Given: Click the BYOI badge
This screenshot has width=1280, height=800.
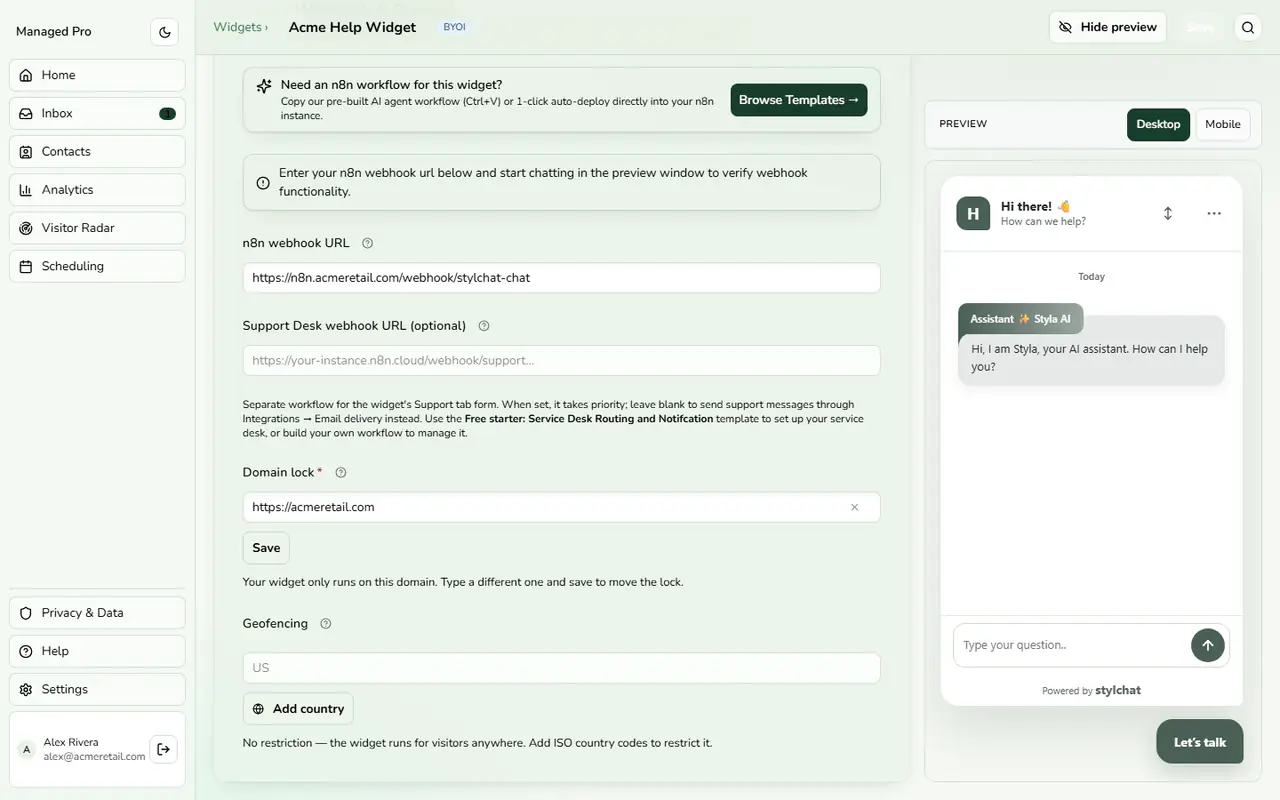Looking at the screenshot, I should [x=454, y=27].
